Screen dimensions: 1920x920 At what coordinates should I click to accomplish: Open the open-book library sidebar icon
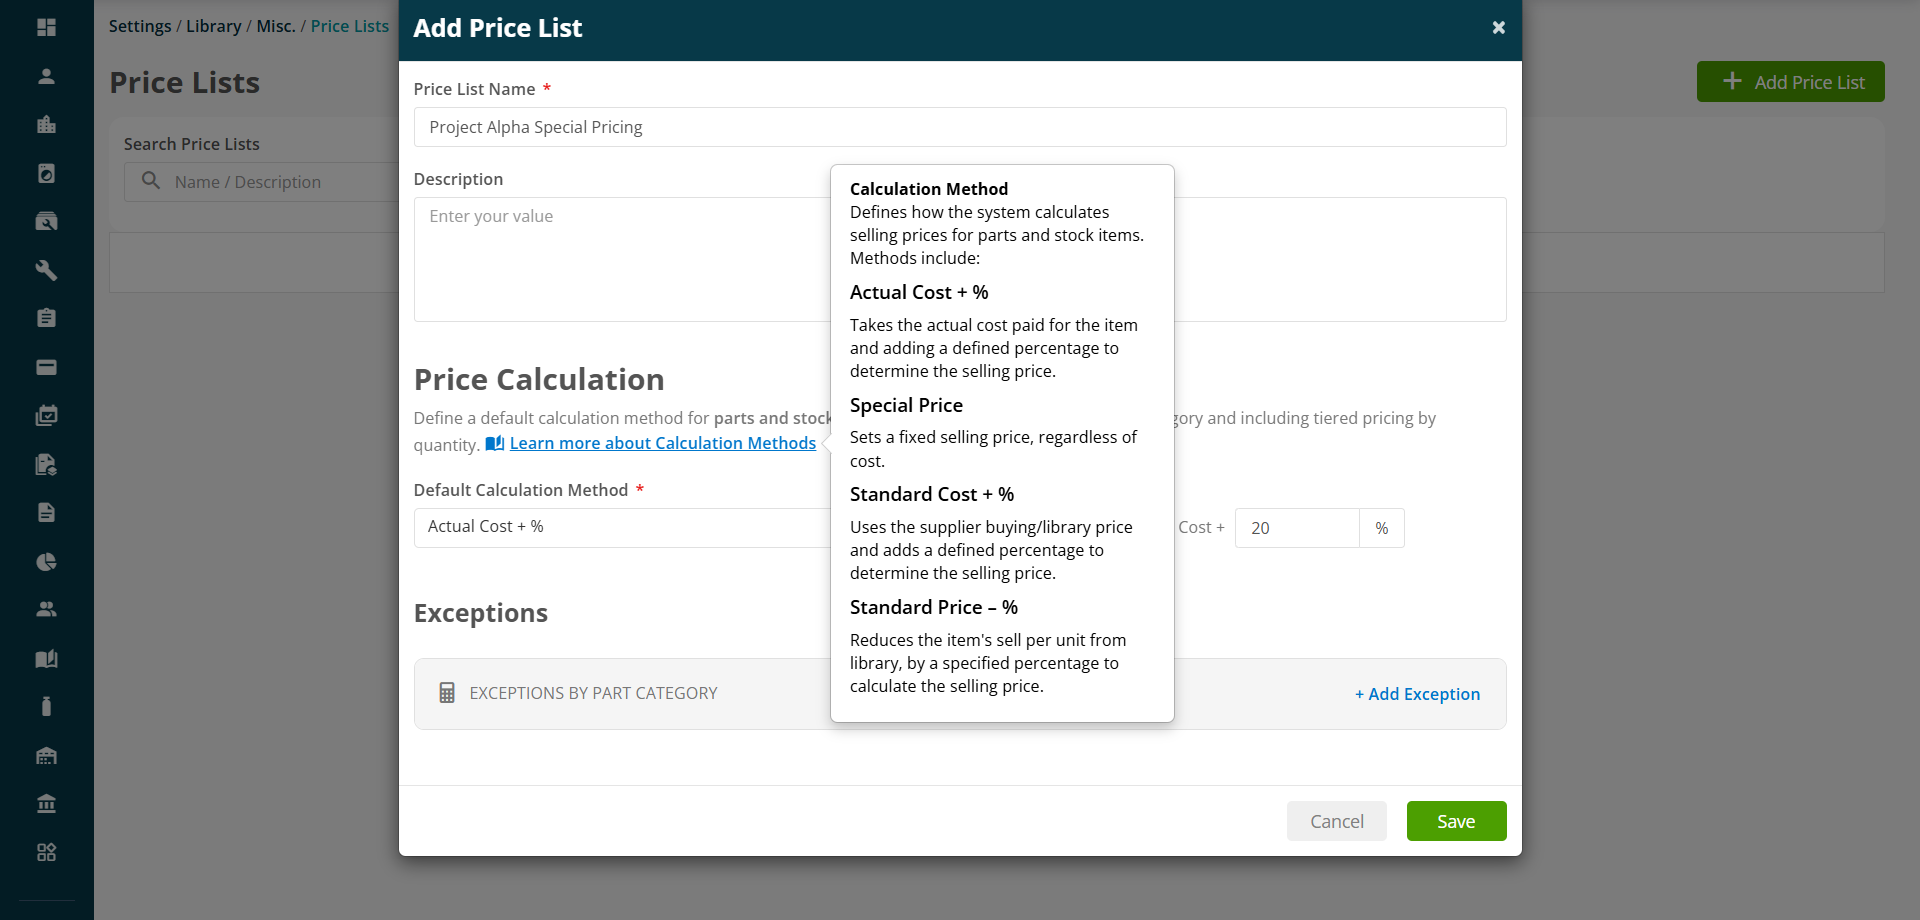pyautogui.click(x=46, y=658)
